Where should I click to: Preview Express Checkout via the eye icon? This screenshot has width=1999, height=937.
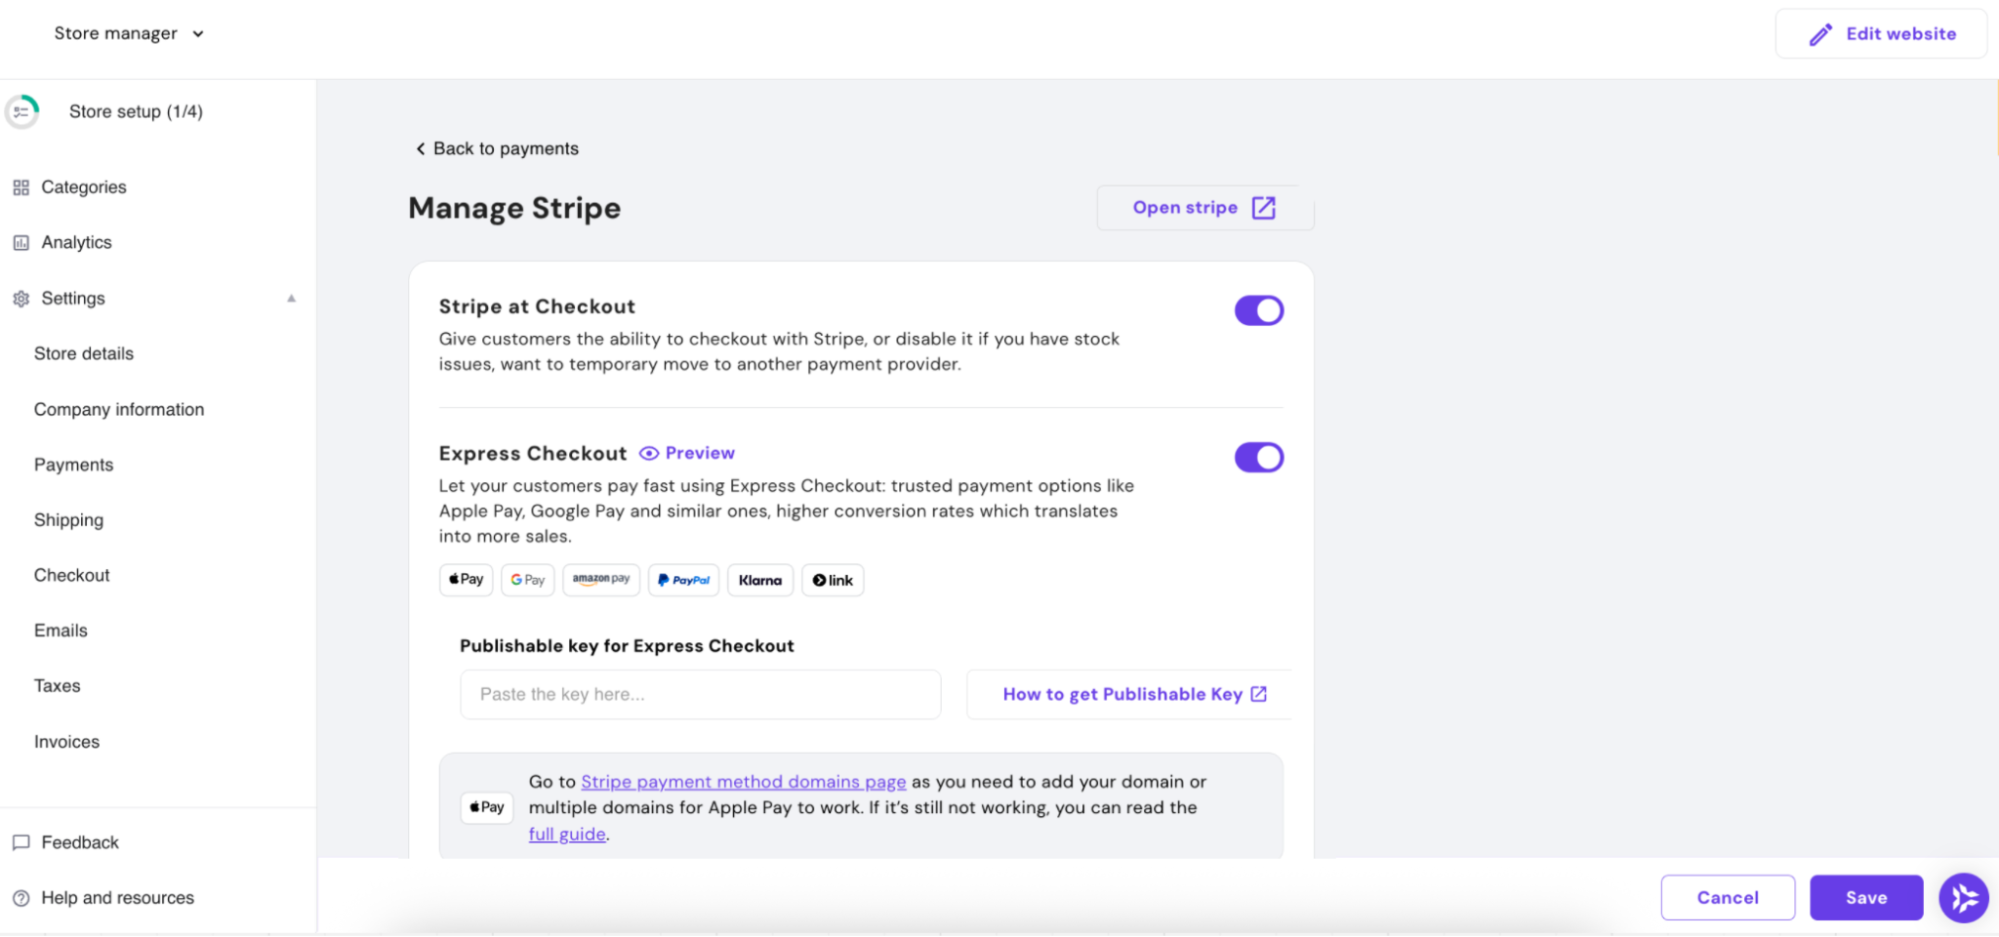[x=649, y=454]
